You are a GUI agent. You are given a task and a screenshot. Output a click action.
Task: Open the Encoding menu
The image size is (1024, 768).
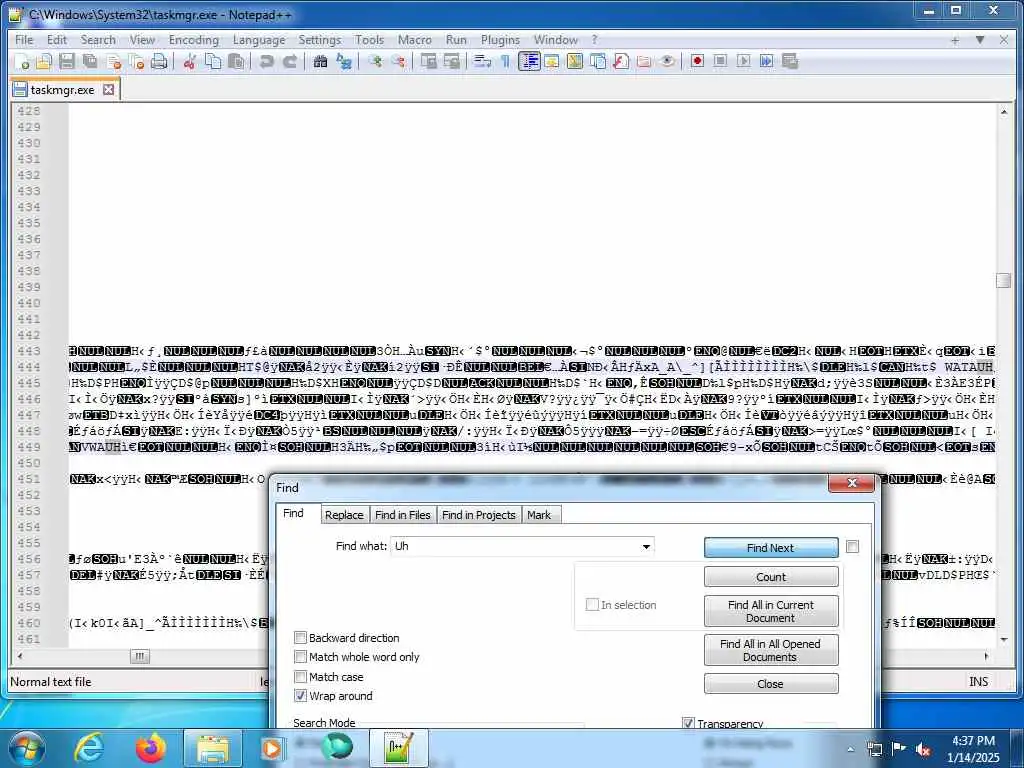pos(193,40)
